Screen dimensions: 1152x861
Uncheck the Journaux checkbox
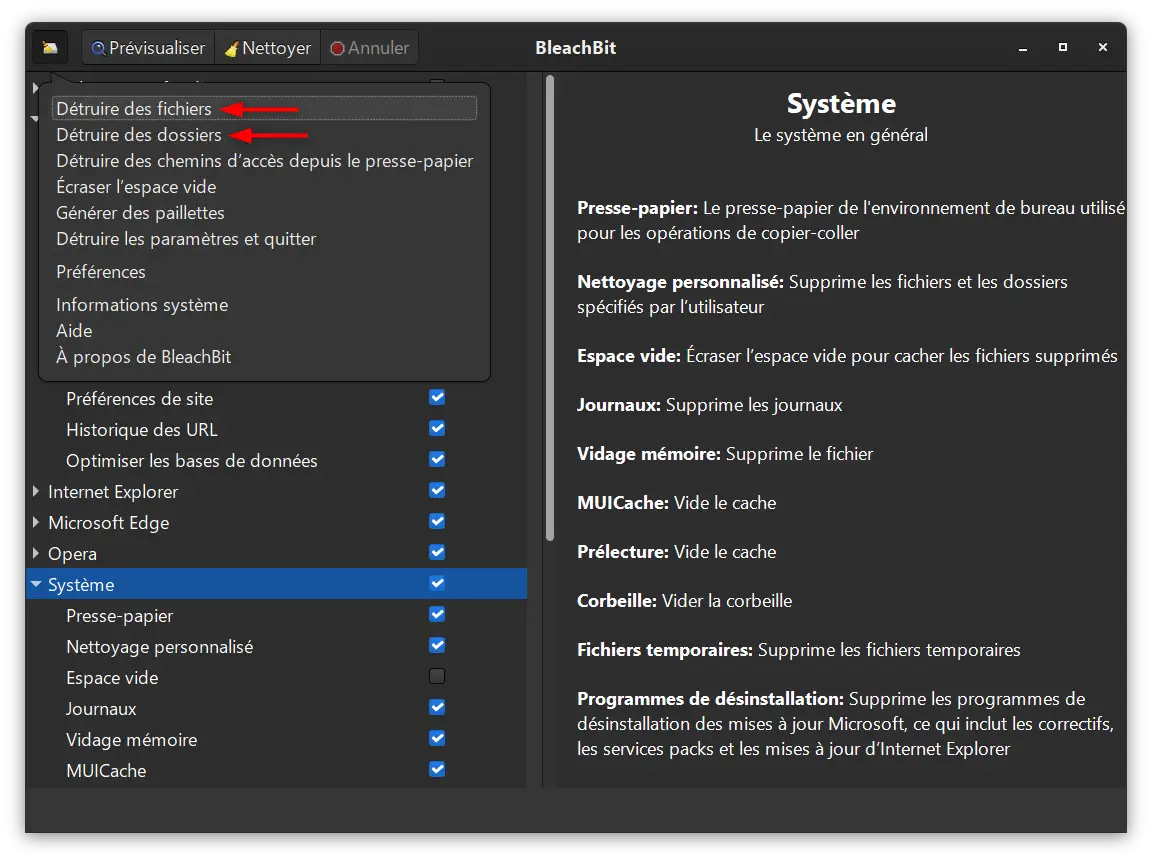pyautogui.click(x=437, y=707)
